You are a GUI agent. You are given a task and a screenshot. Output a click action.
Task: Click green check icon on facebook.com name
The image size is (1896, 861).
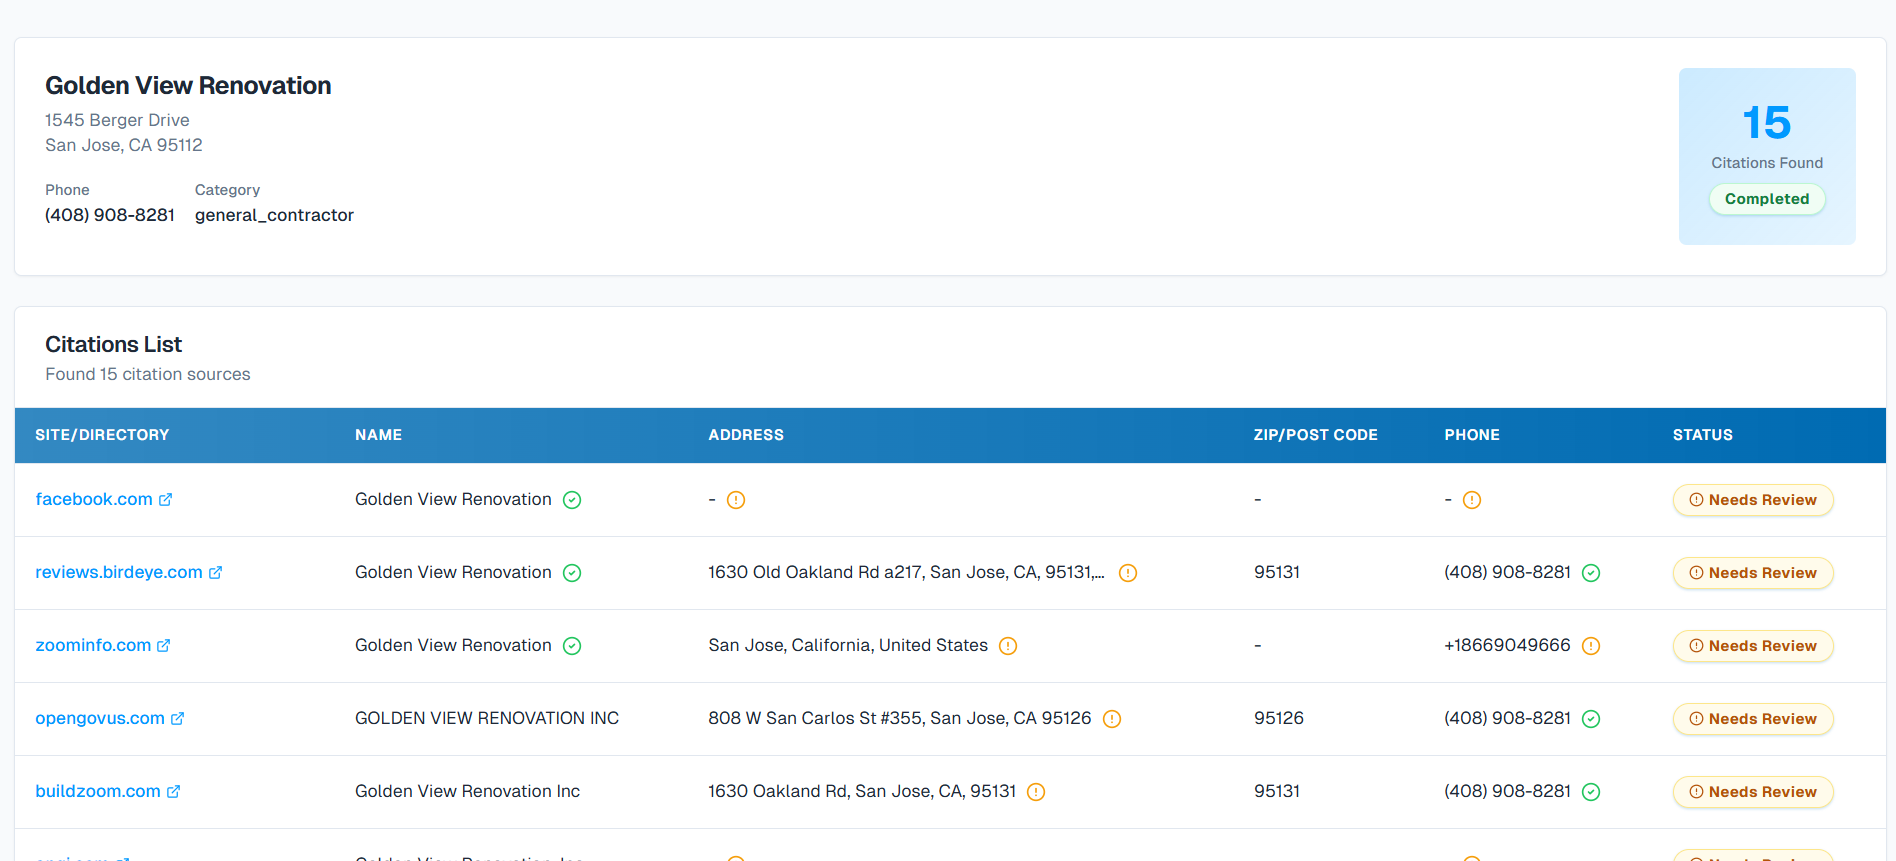[x=572, y=500]
